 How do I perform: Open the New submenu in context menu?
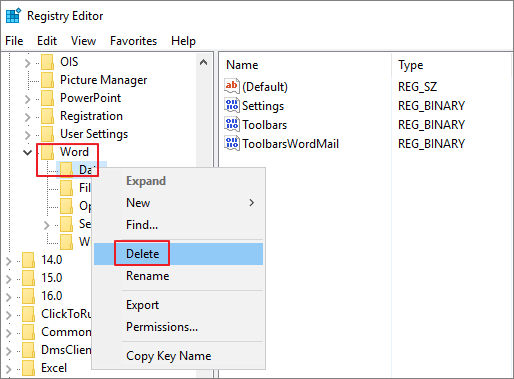[178, 203]
